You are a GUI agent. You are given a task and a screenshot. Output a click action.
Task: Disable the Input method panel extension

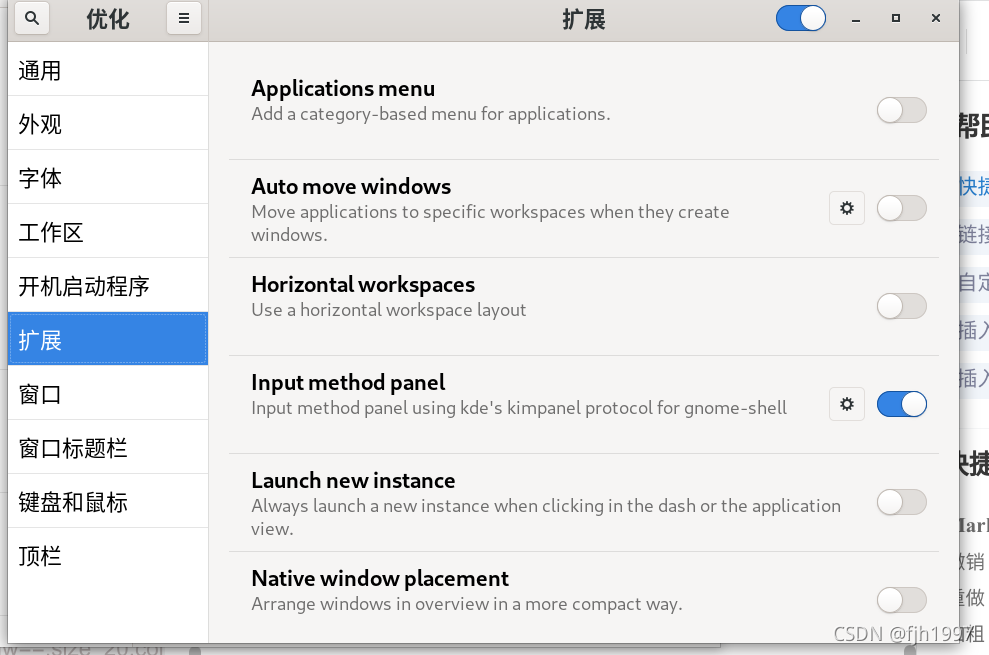(x=901, y=404)
